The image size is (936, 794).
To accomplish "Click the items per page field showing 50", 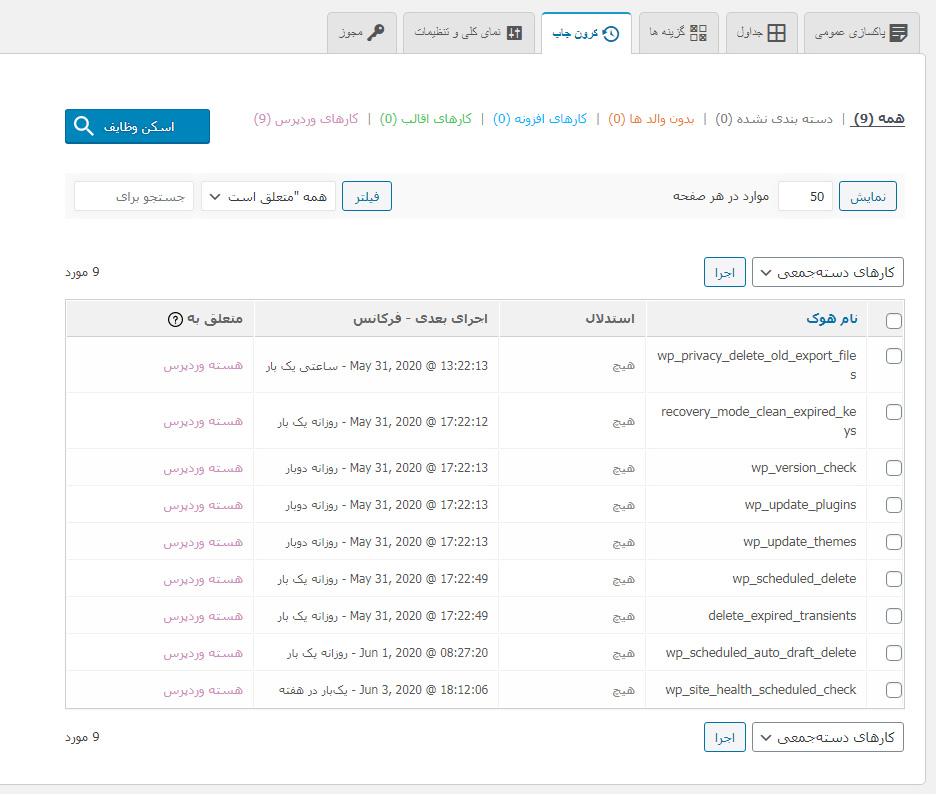I will pos(805,196).
